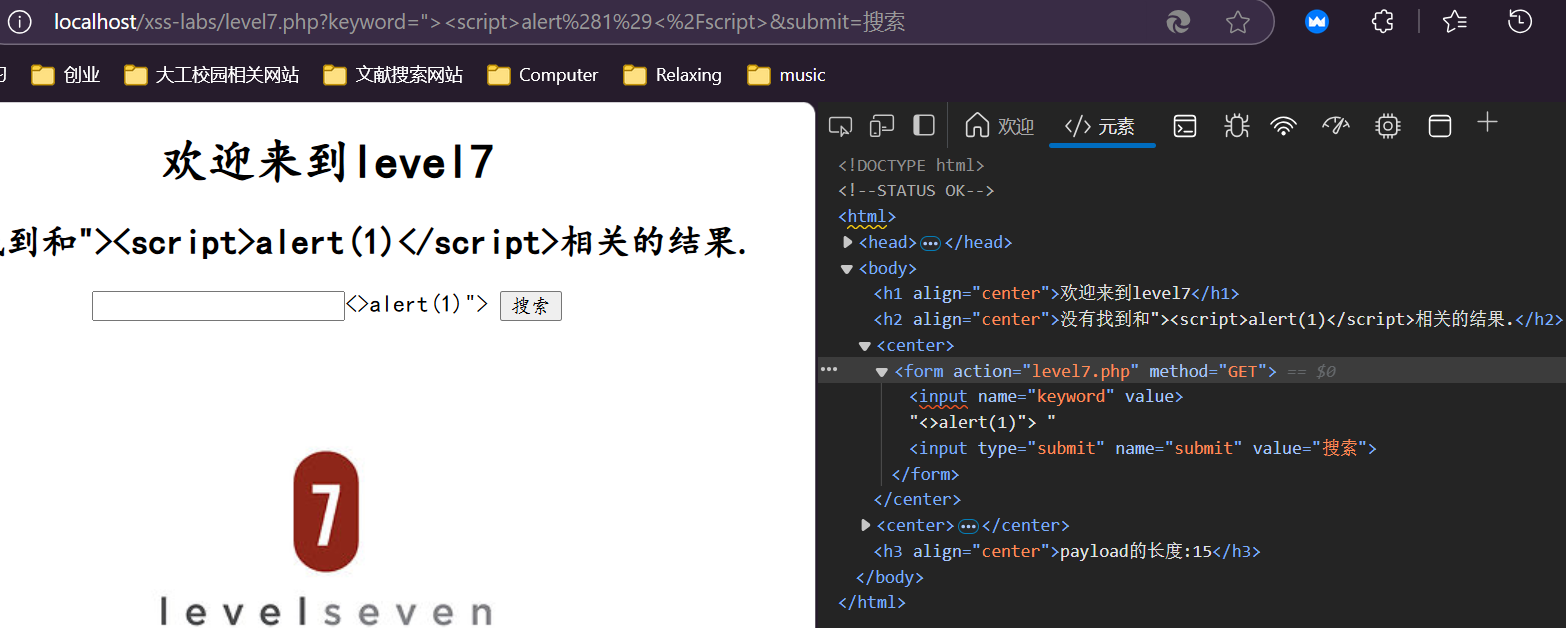The image size is (1566, 628).
Task: Activate DevTools inspect element picker
Action: click(x=841, y=126)
